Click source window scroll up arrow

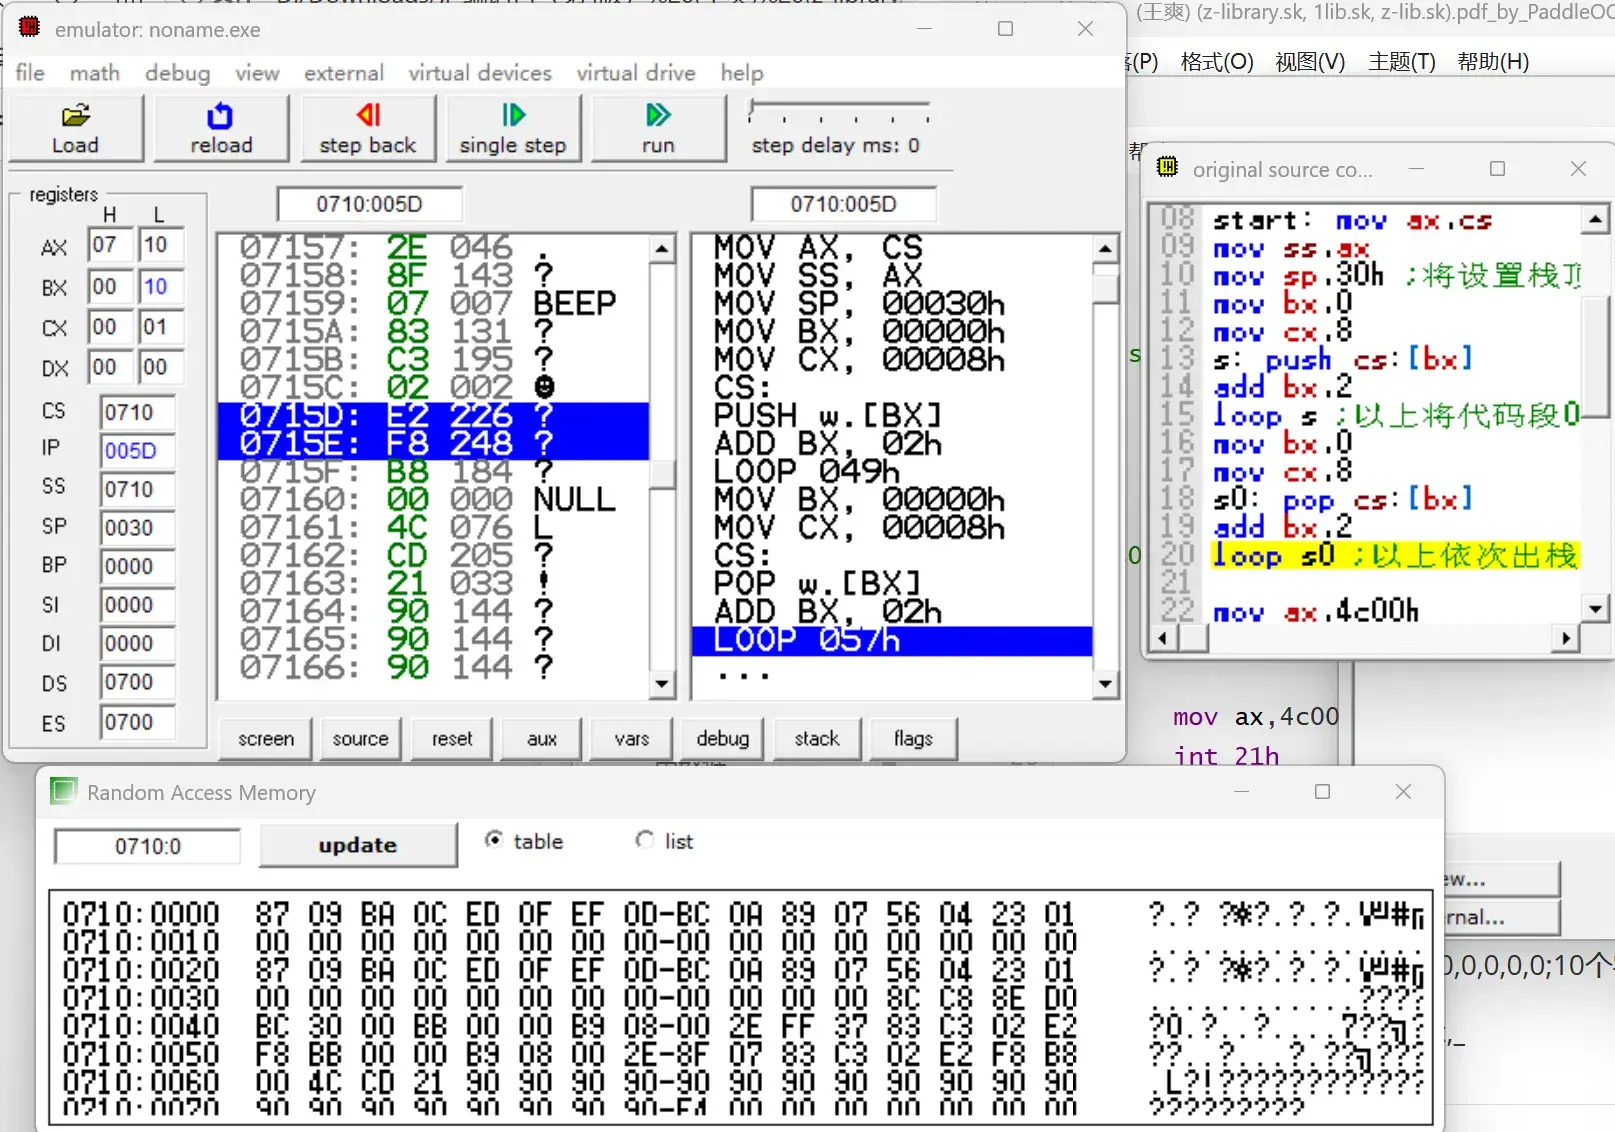coord(1595,218)
